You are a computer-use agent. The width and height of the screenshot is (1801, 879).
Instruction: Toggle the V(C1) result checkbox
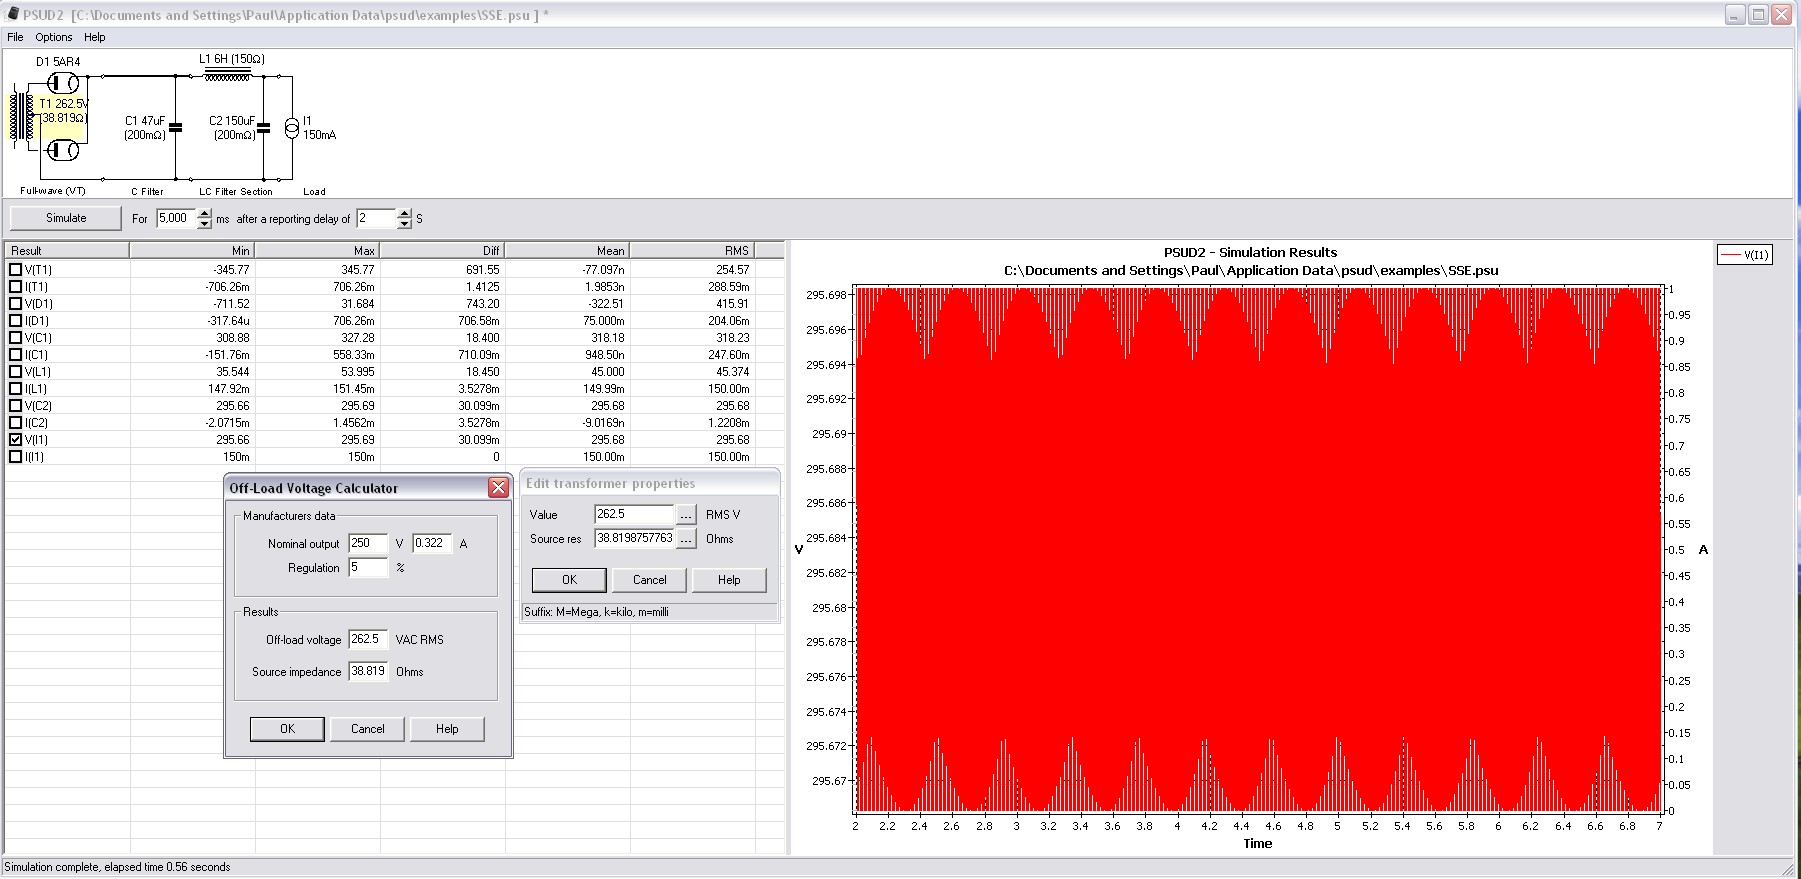pyautogui.click(x=15, y=338)
